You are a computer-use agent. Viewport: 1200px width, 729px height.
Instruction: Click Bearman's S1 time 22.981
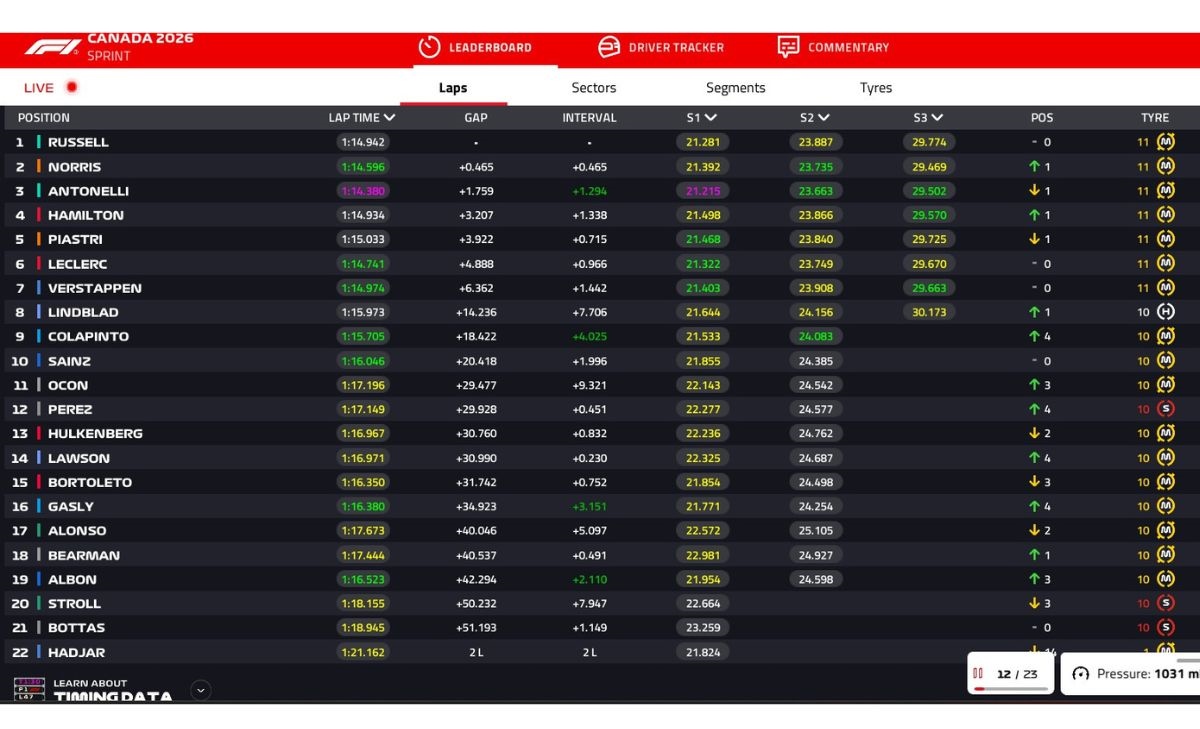click(x=703, y=555)
